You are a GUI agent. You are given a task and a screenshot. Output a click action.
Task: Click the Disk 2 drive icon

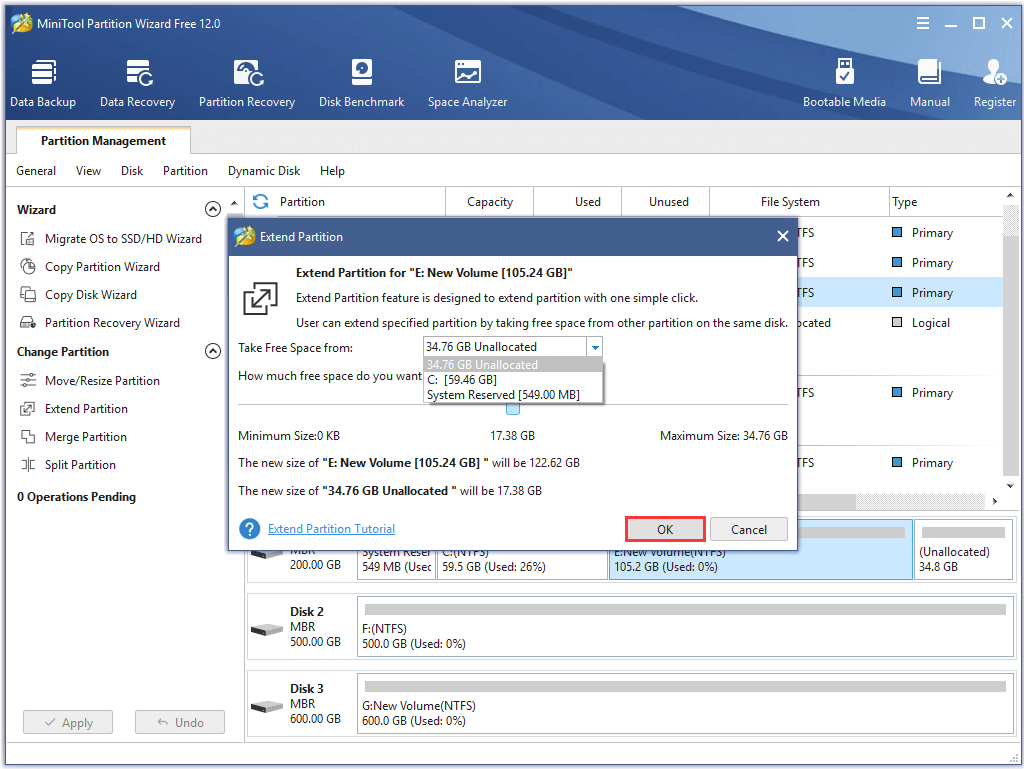click(267, 630)
